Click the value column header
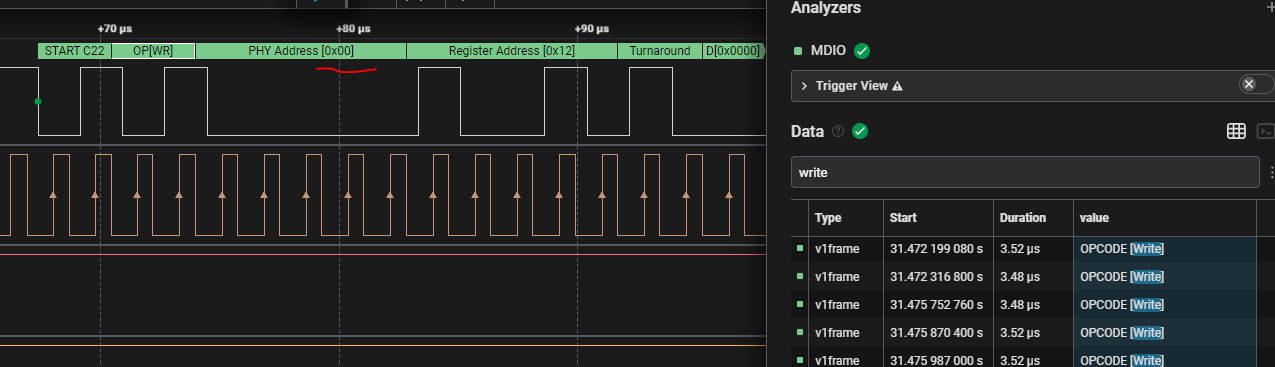Image resolution: width=1275 pixels, height=367 pixels. pyautogui.click(x=1094, y=217)
